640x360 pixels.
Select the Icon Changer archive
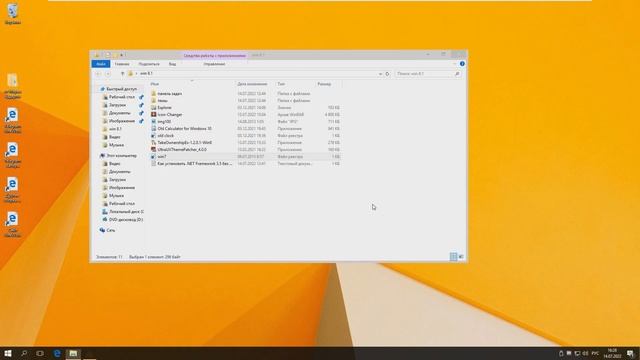(170, 115)
